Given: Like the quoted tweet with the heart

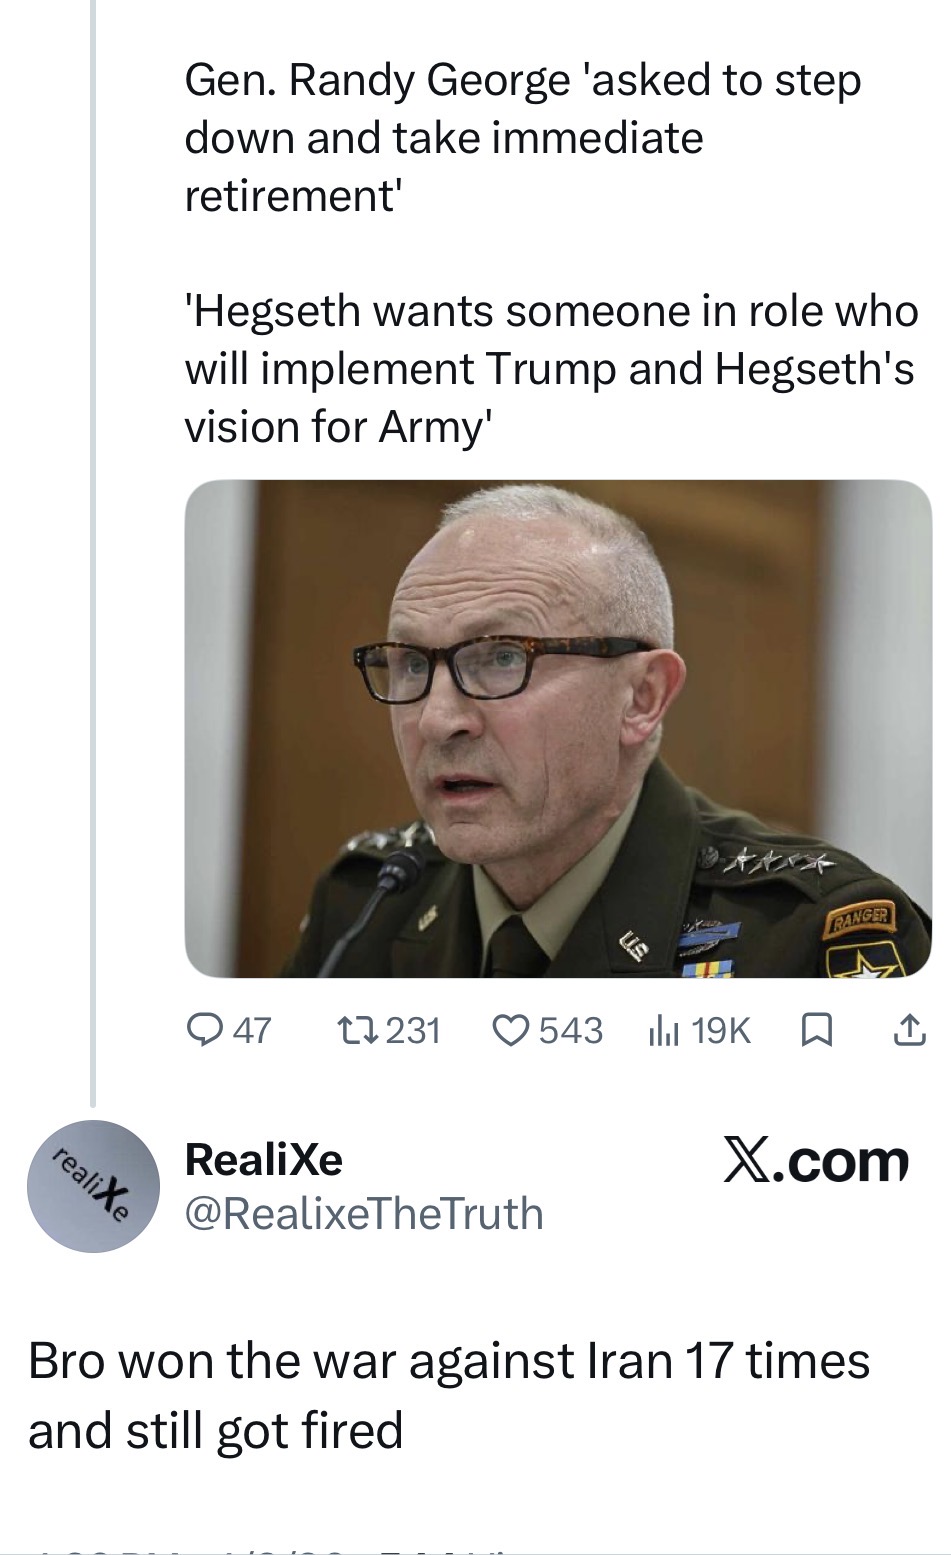Looking at the screenshot, I should pos(511,1029).
